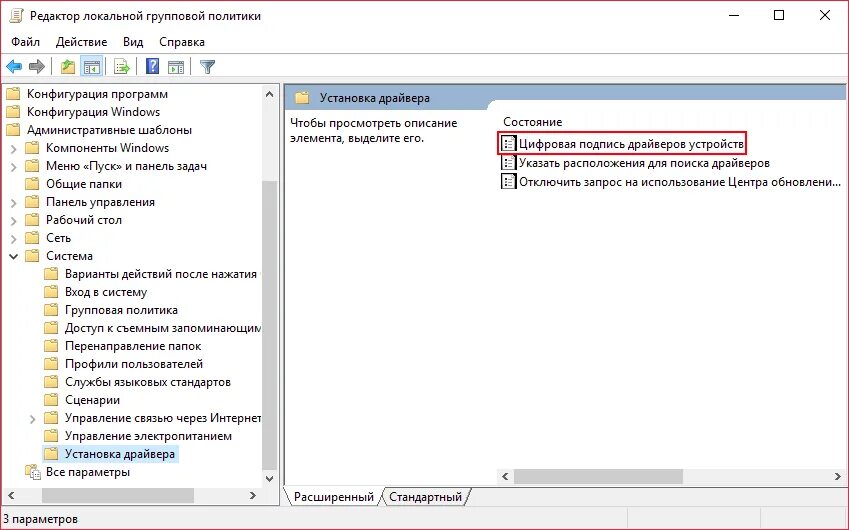Click tree pane scroll right arrow
The width and height of the screenshot is (849, 530).
pos(252,495)
